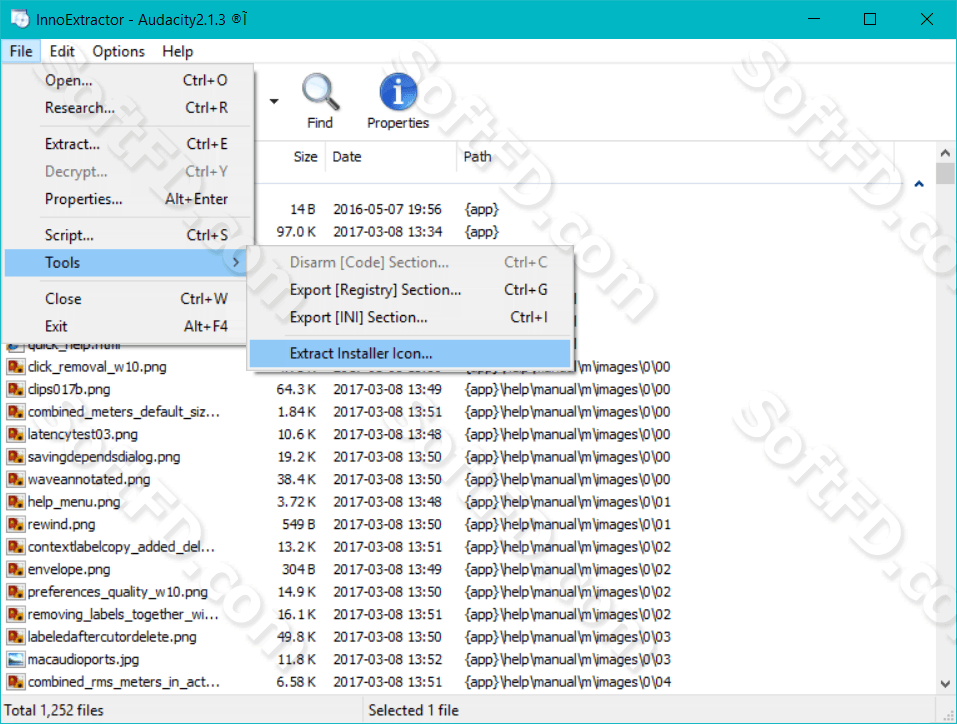
Task: Click the 2016-05-07 19:56 date cell
Action: click(387, 209)
